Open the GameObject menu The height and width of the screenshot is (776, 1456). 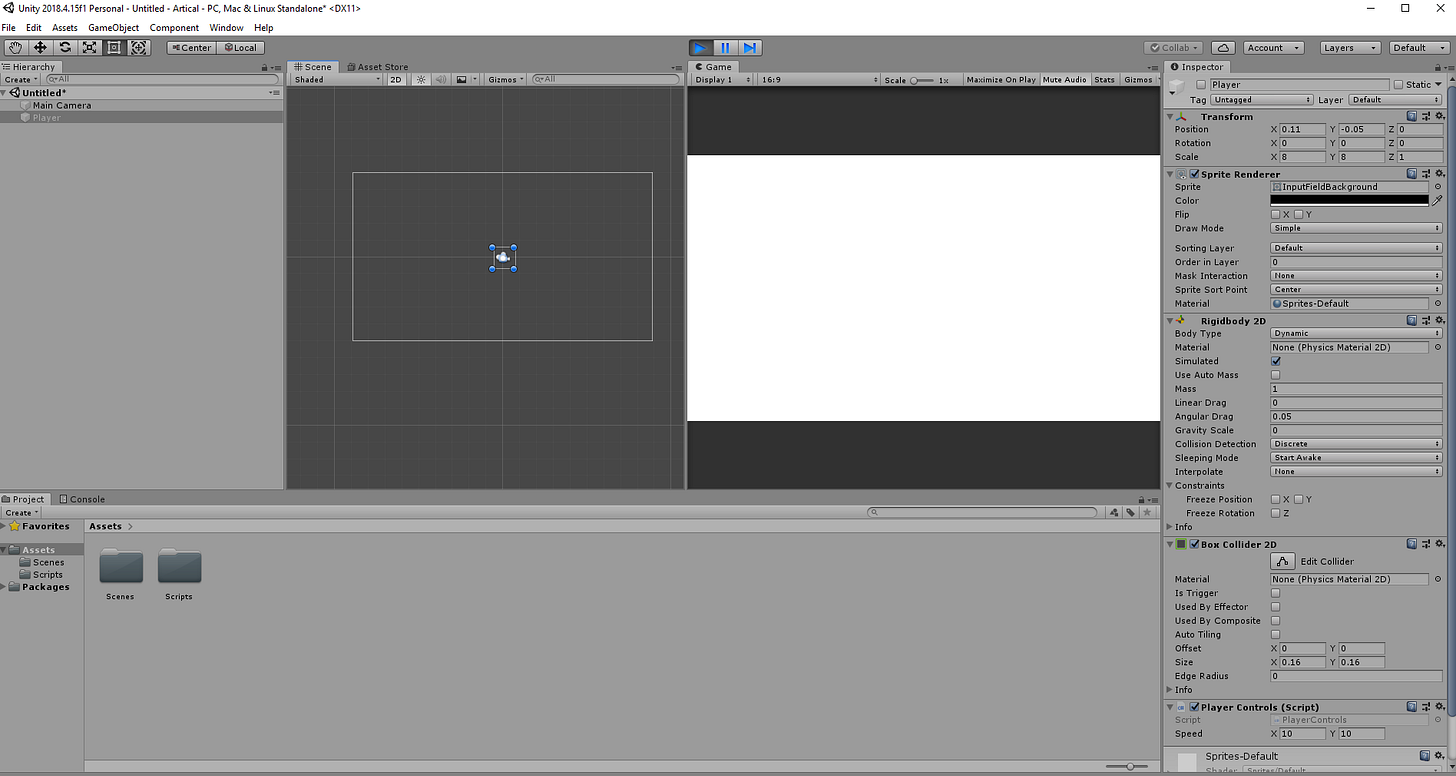[113, 27]
